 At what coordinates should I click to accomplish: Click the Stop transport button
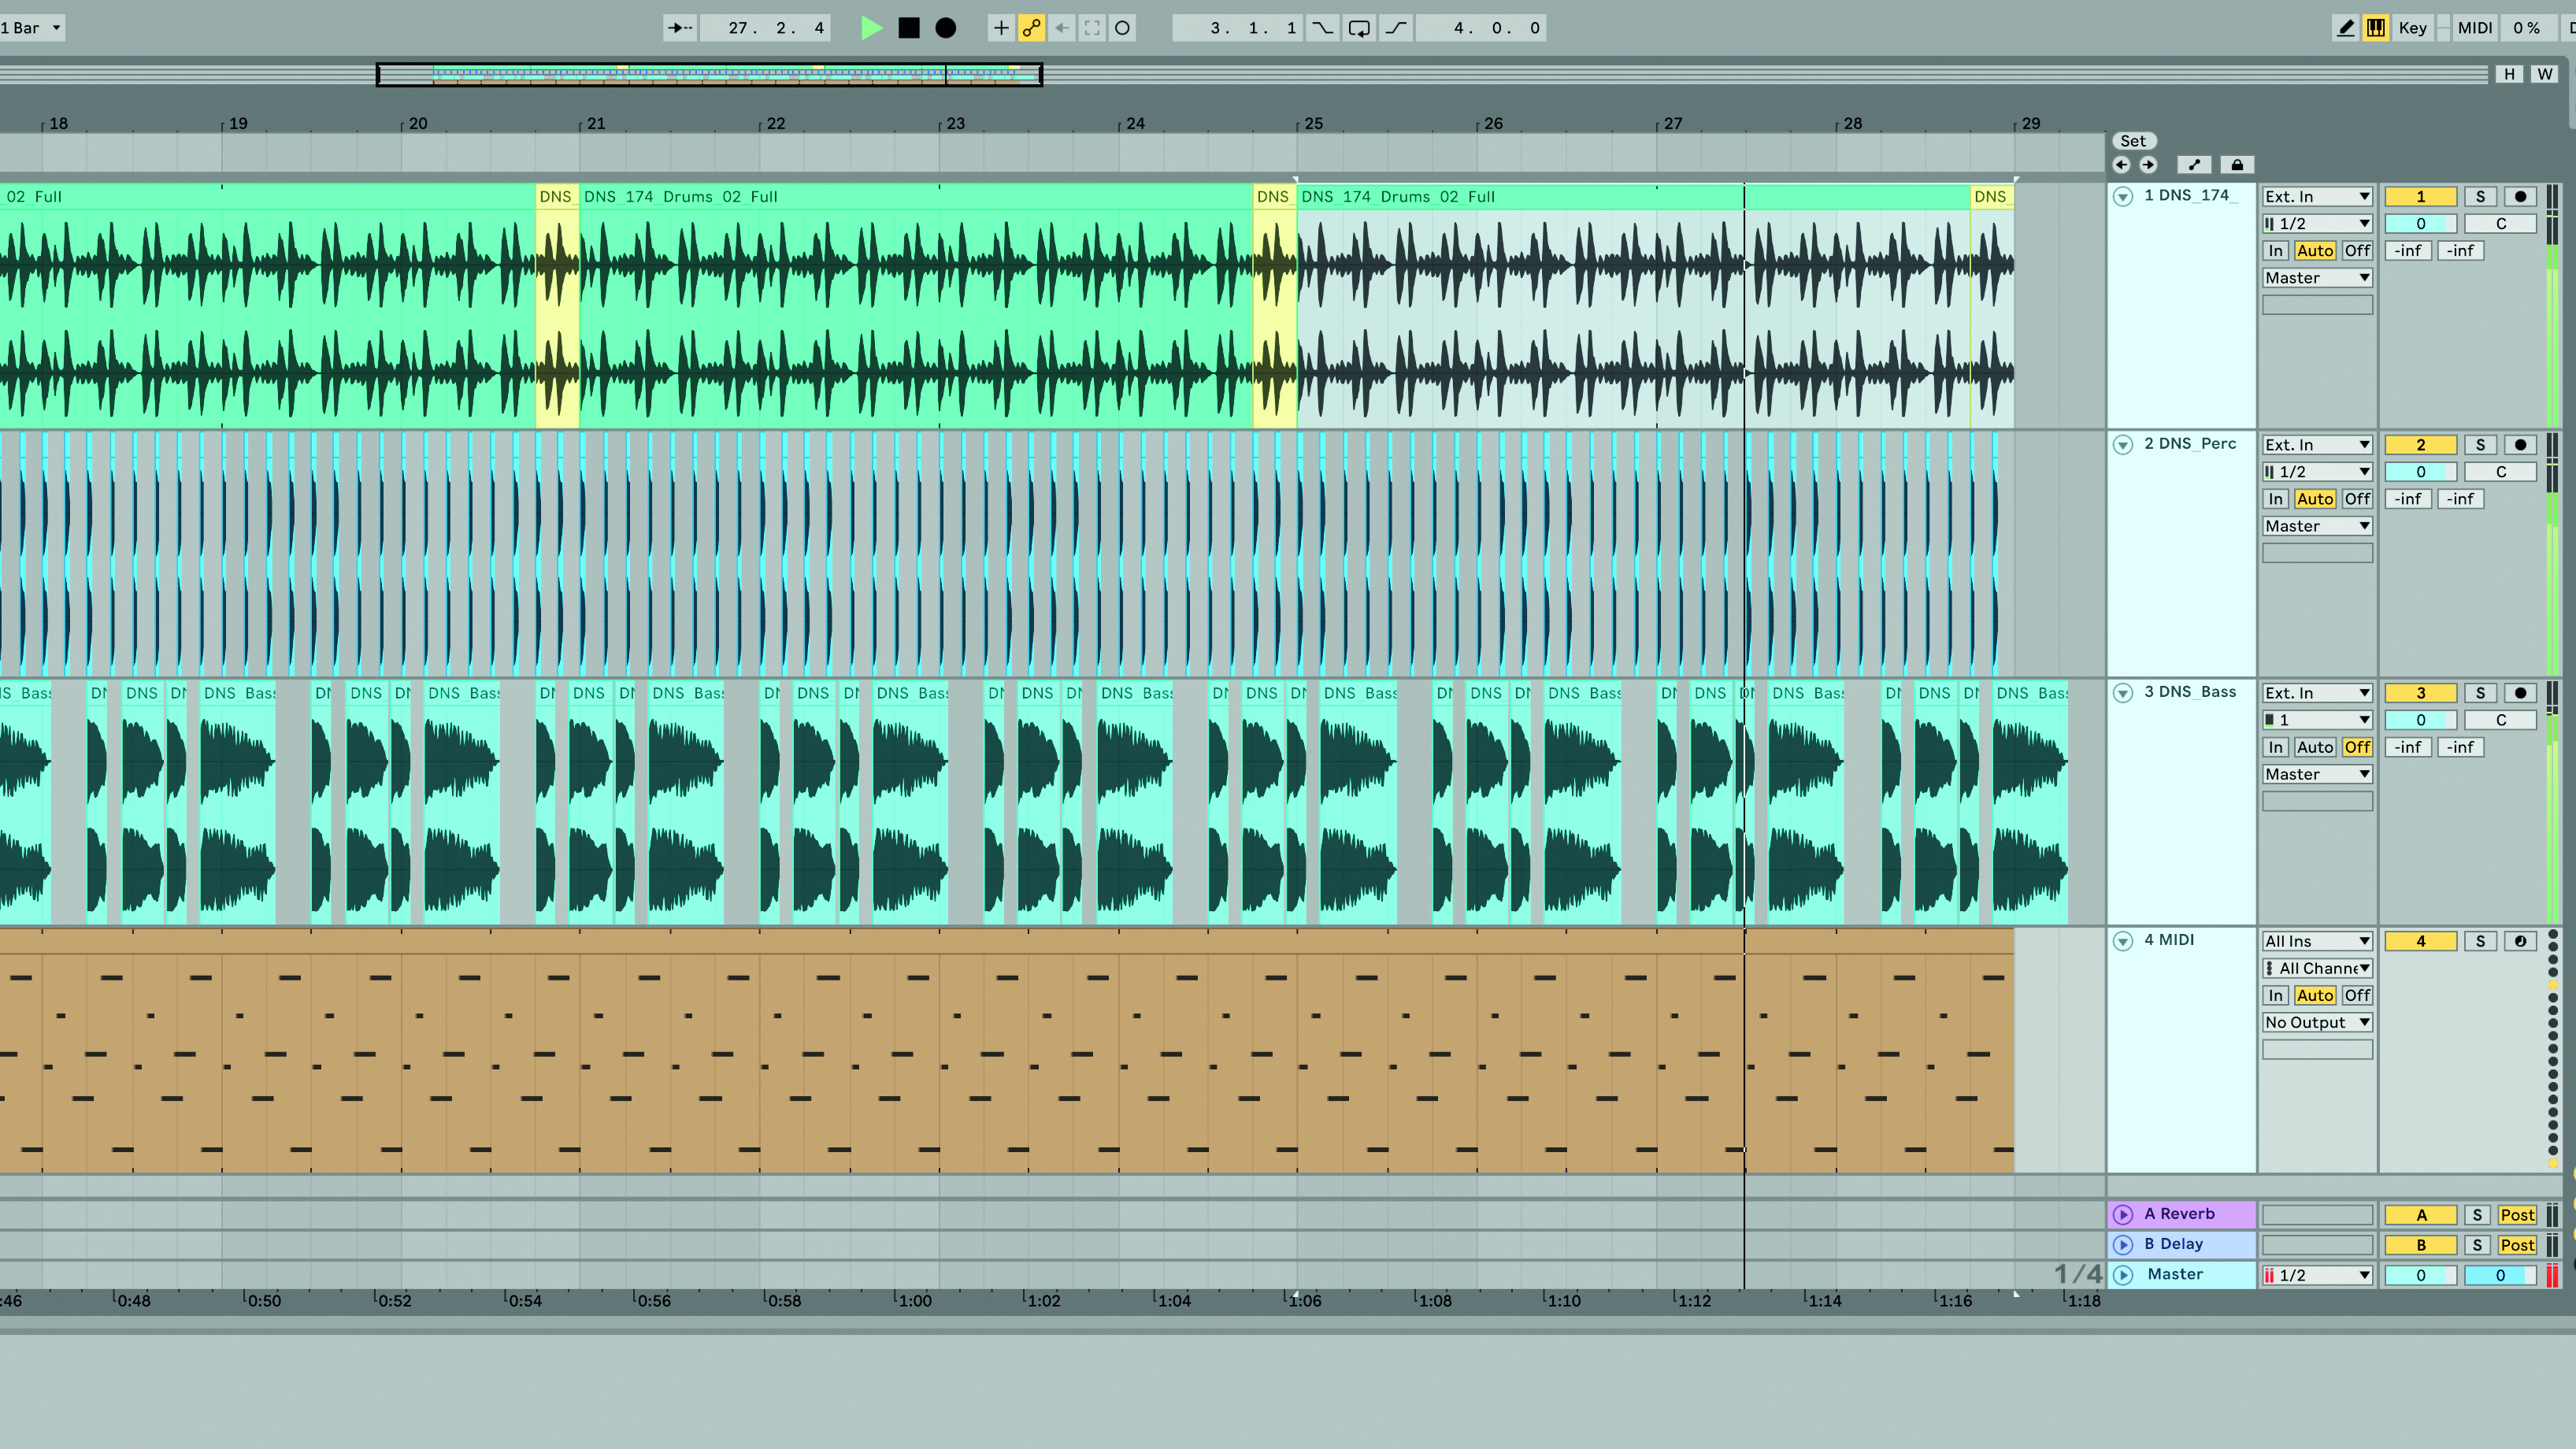(x=908, y=28)
